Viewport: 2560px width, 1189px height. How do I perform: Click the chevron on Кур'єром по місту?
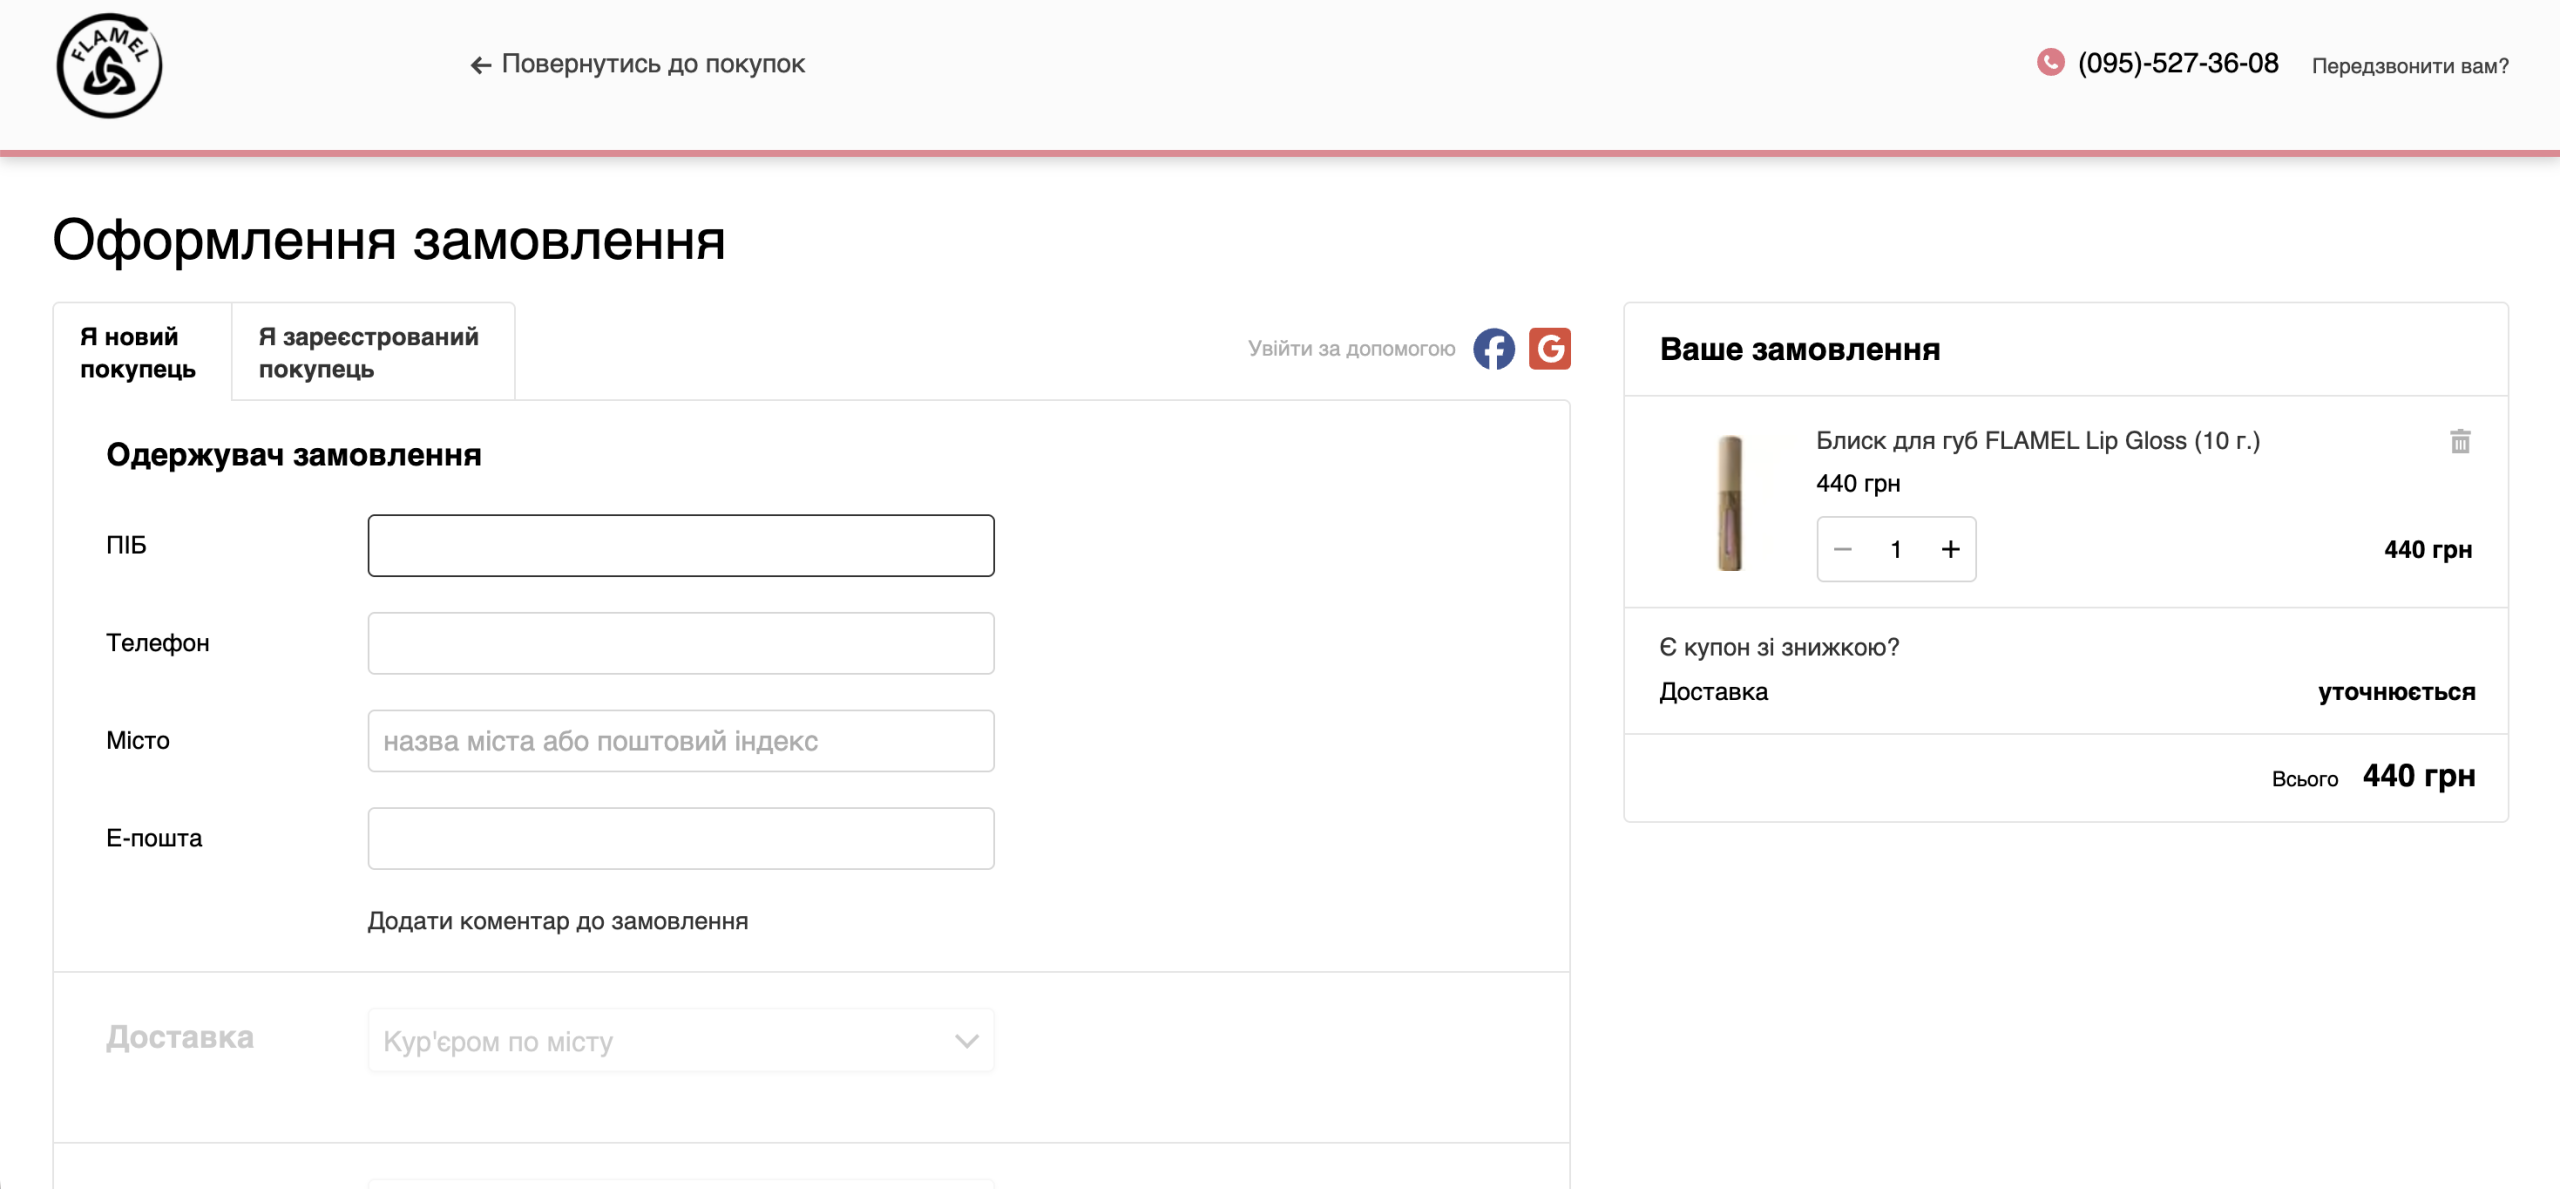966,1041
